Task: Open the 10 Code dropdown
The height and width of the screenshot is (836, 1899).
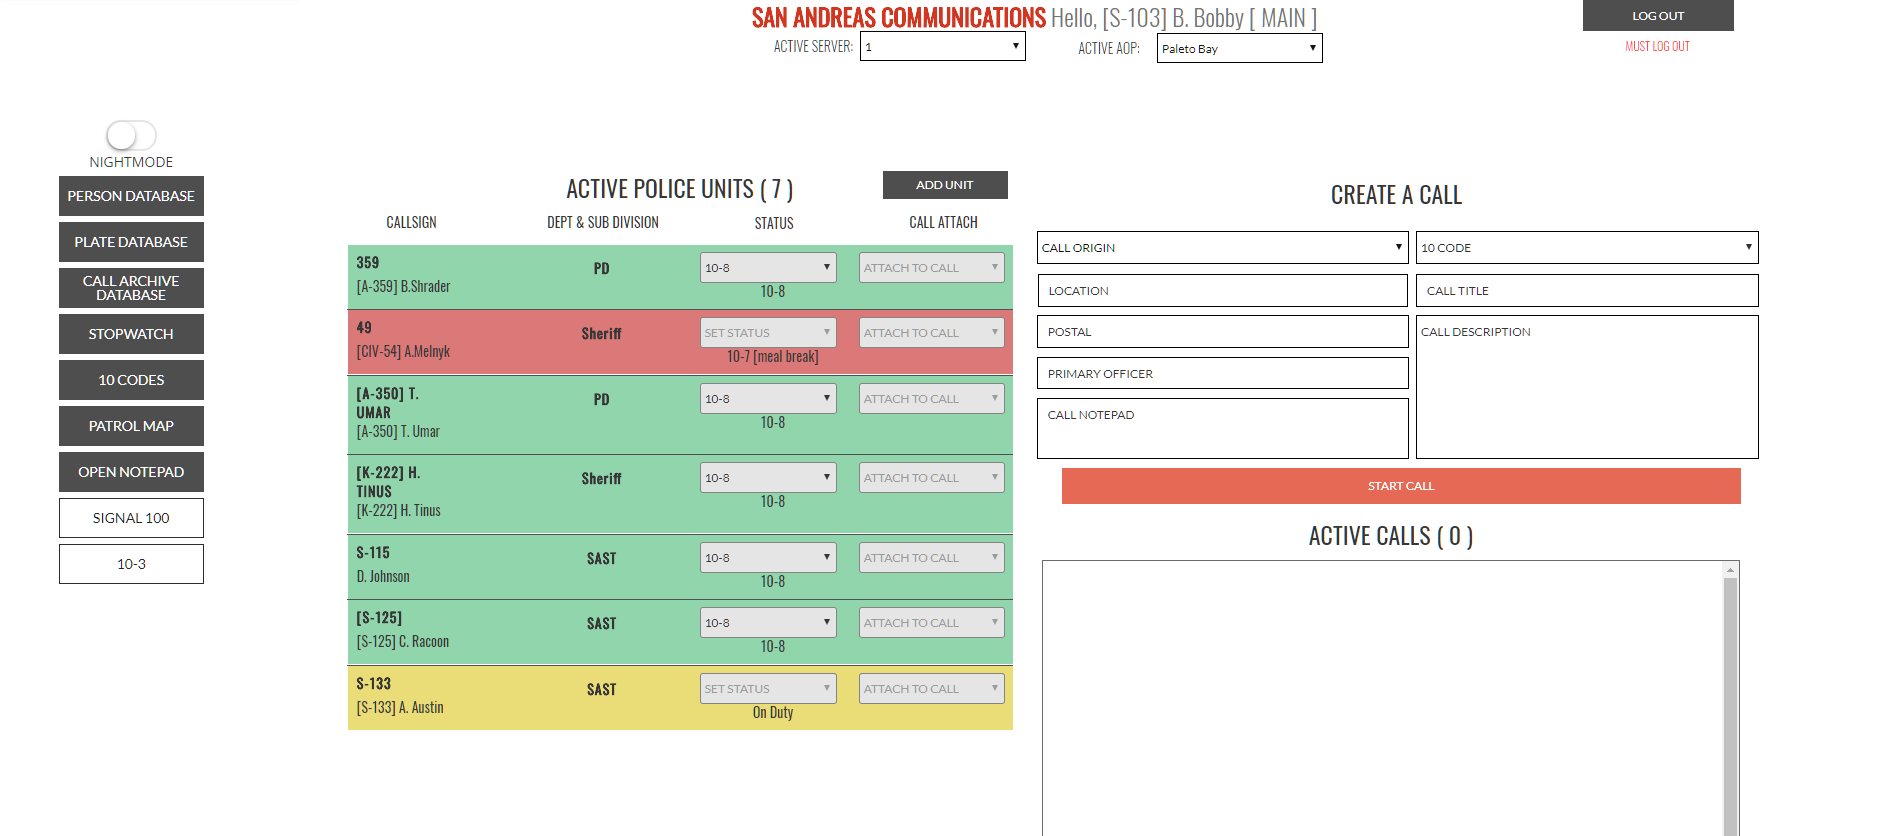Action: (x=1587, y=248)
